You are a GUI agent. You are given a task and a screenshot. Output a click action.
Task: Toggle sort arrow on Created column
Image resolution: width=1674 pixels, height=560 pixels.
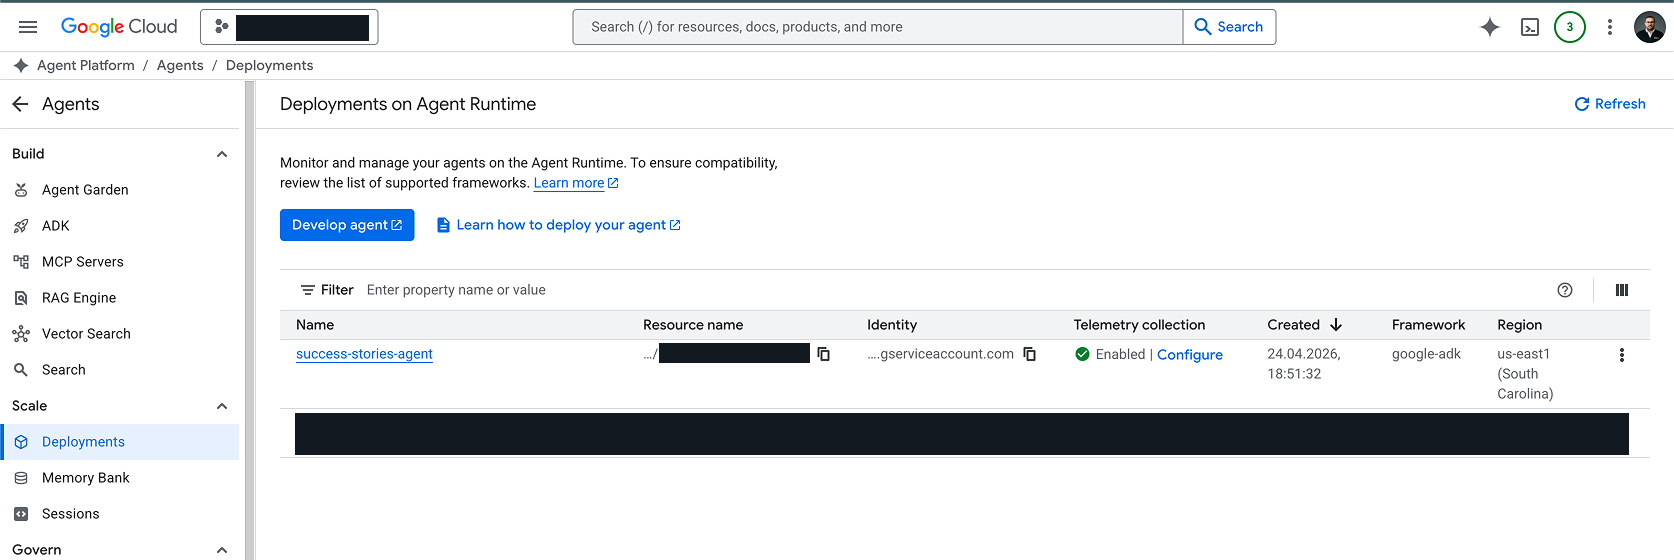click(1336, 325)
